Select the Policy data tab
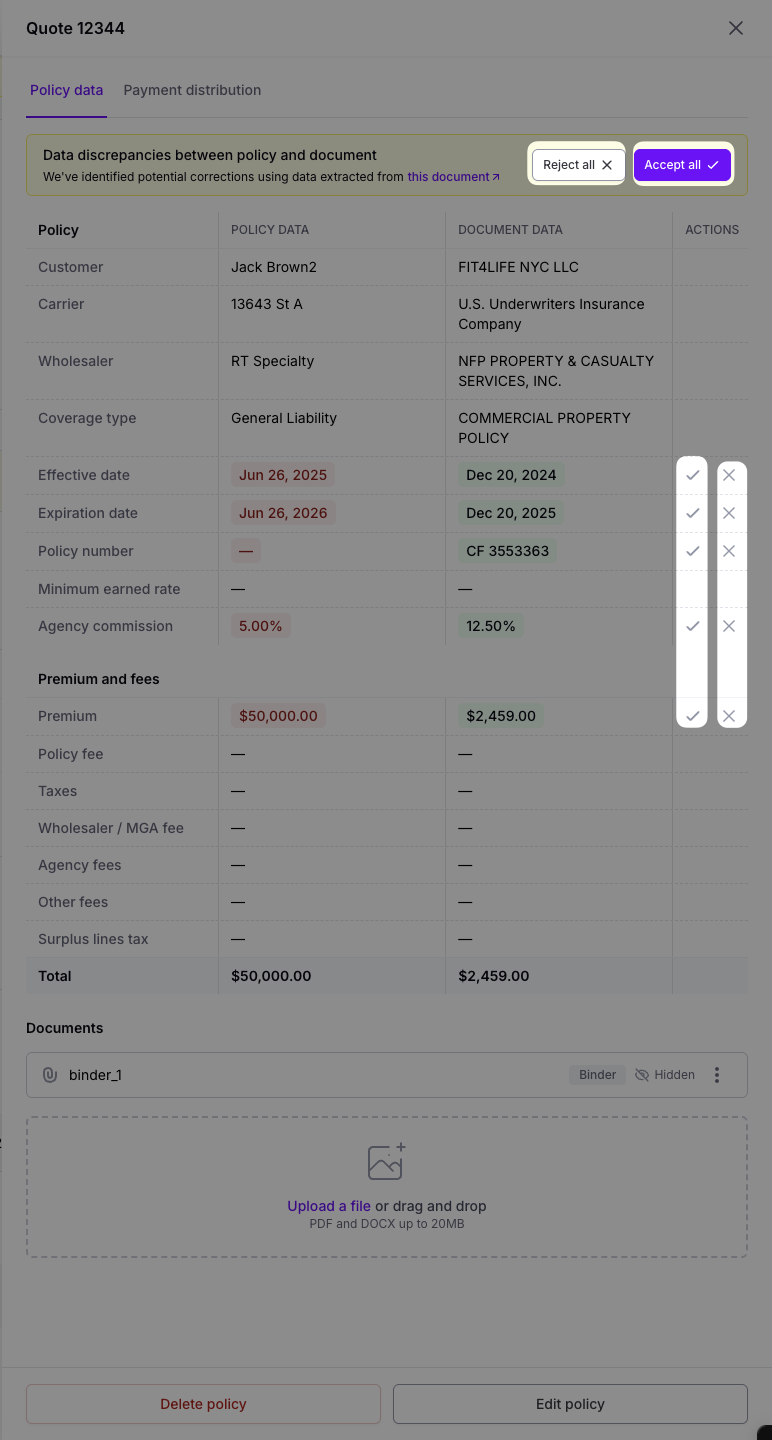 [x=66, y=90]
